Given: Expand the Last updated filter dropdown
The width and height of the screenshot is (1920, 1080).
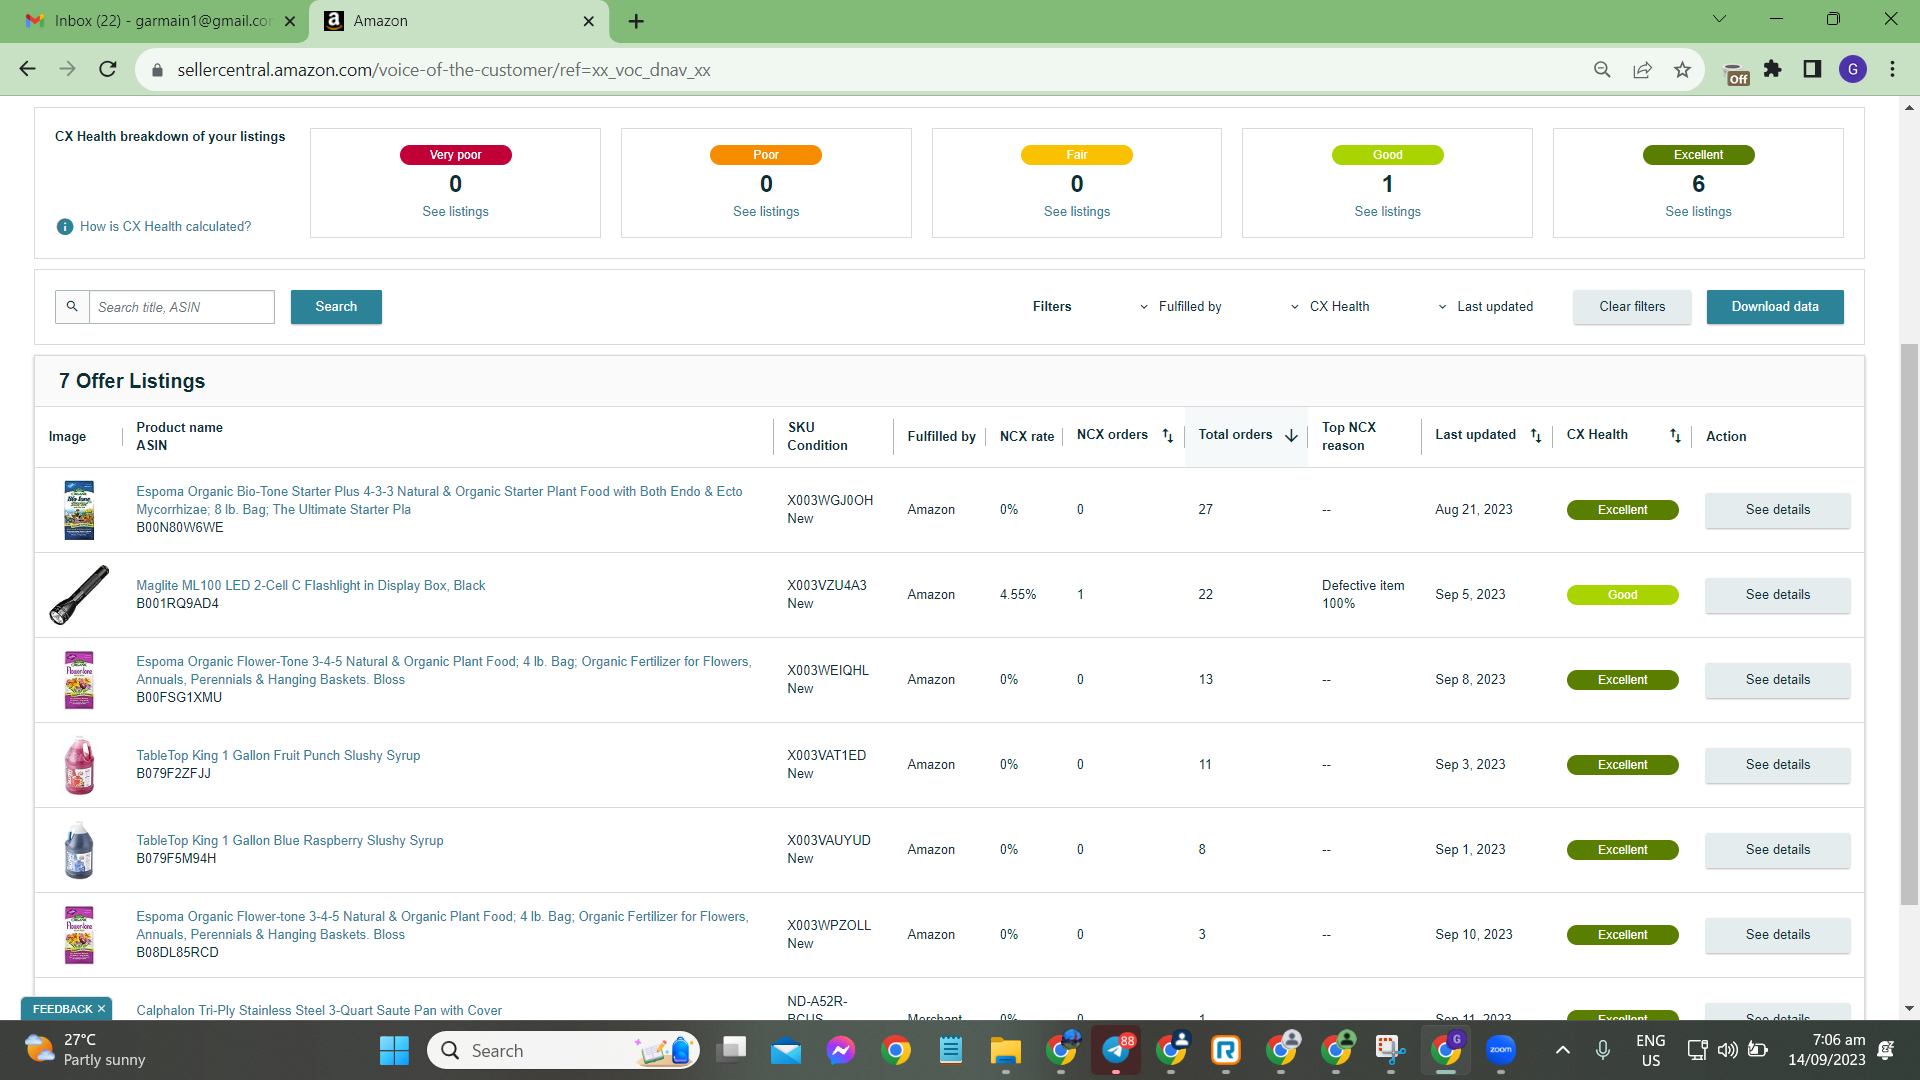Looking at the screenshot, I should (x=1485, y=307).
